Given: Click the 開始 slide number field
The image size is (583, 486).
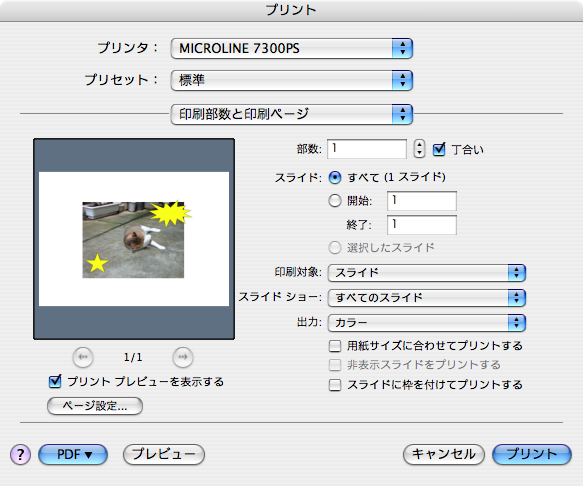Looking at the screenshot, I should [x=422, y=201].
